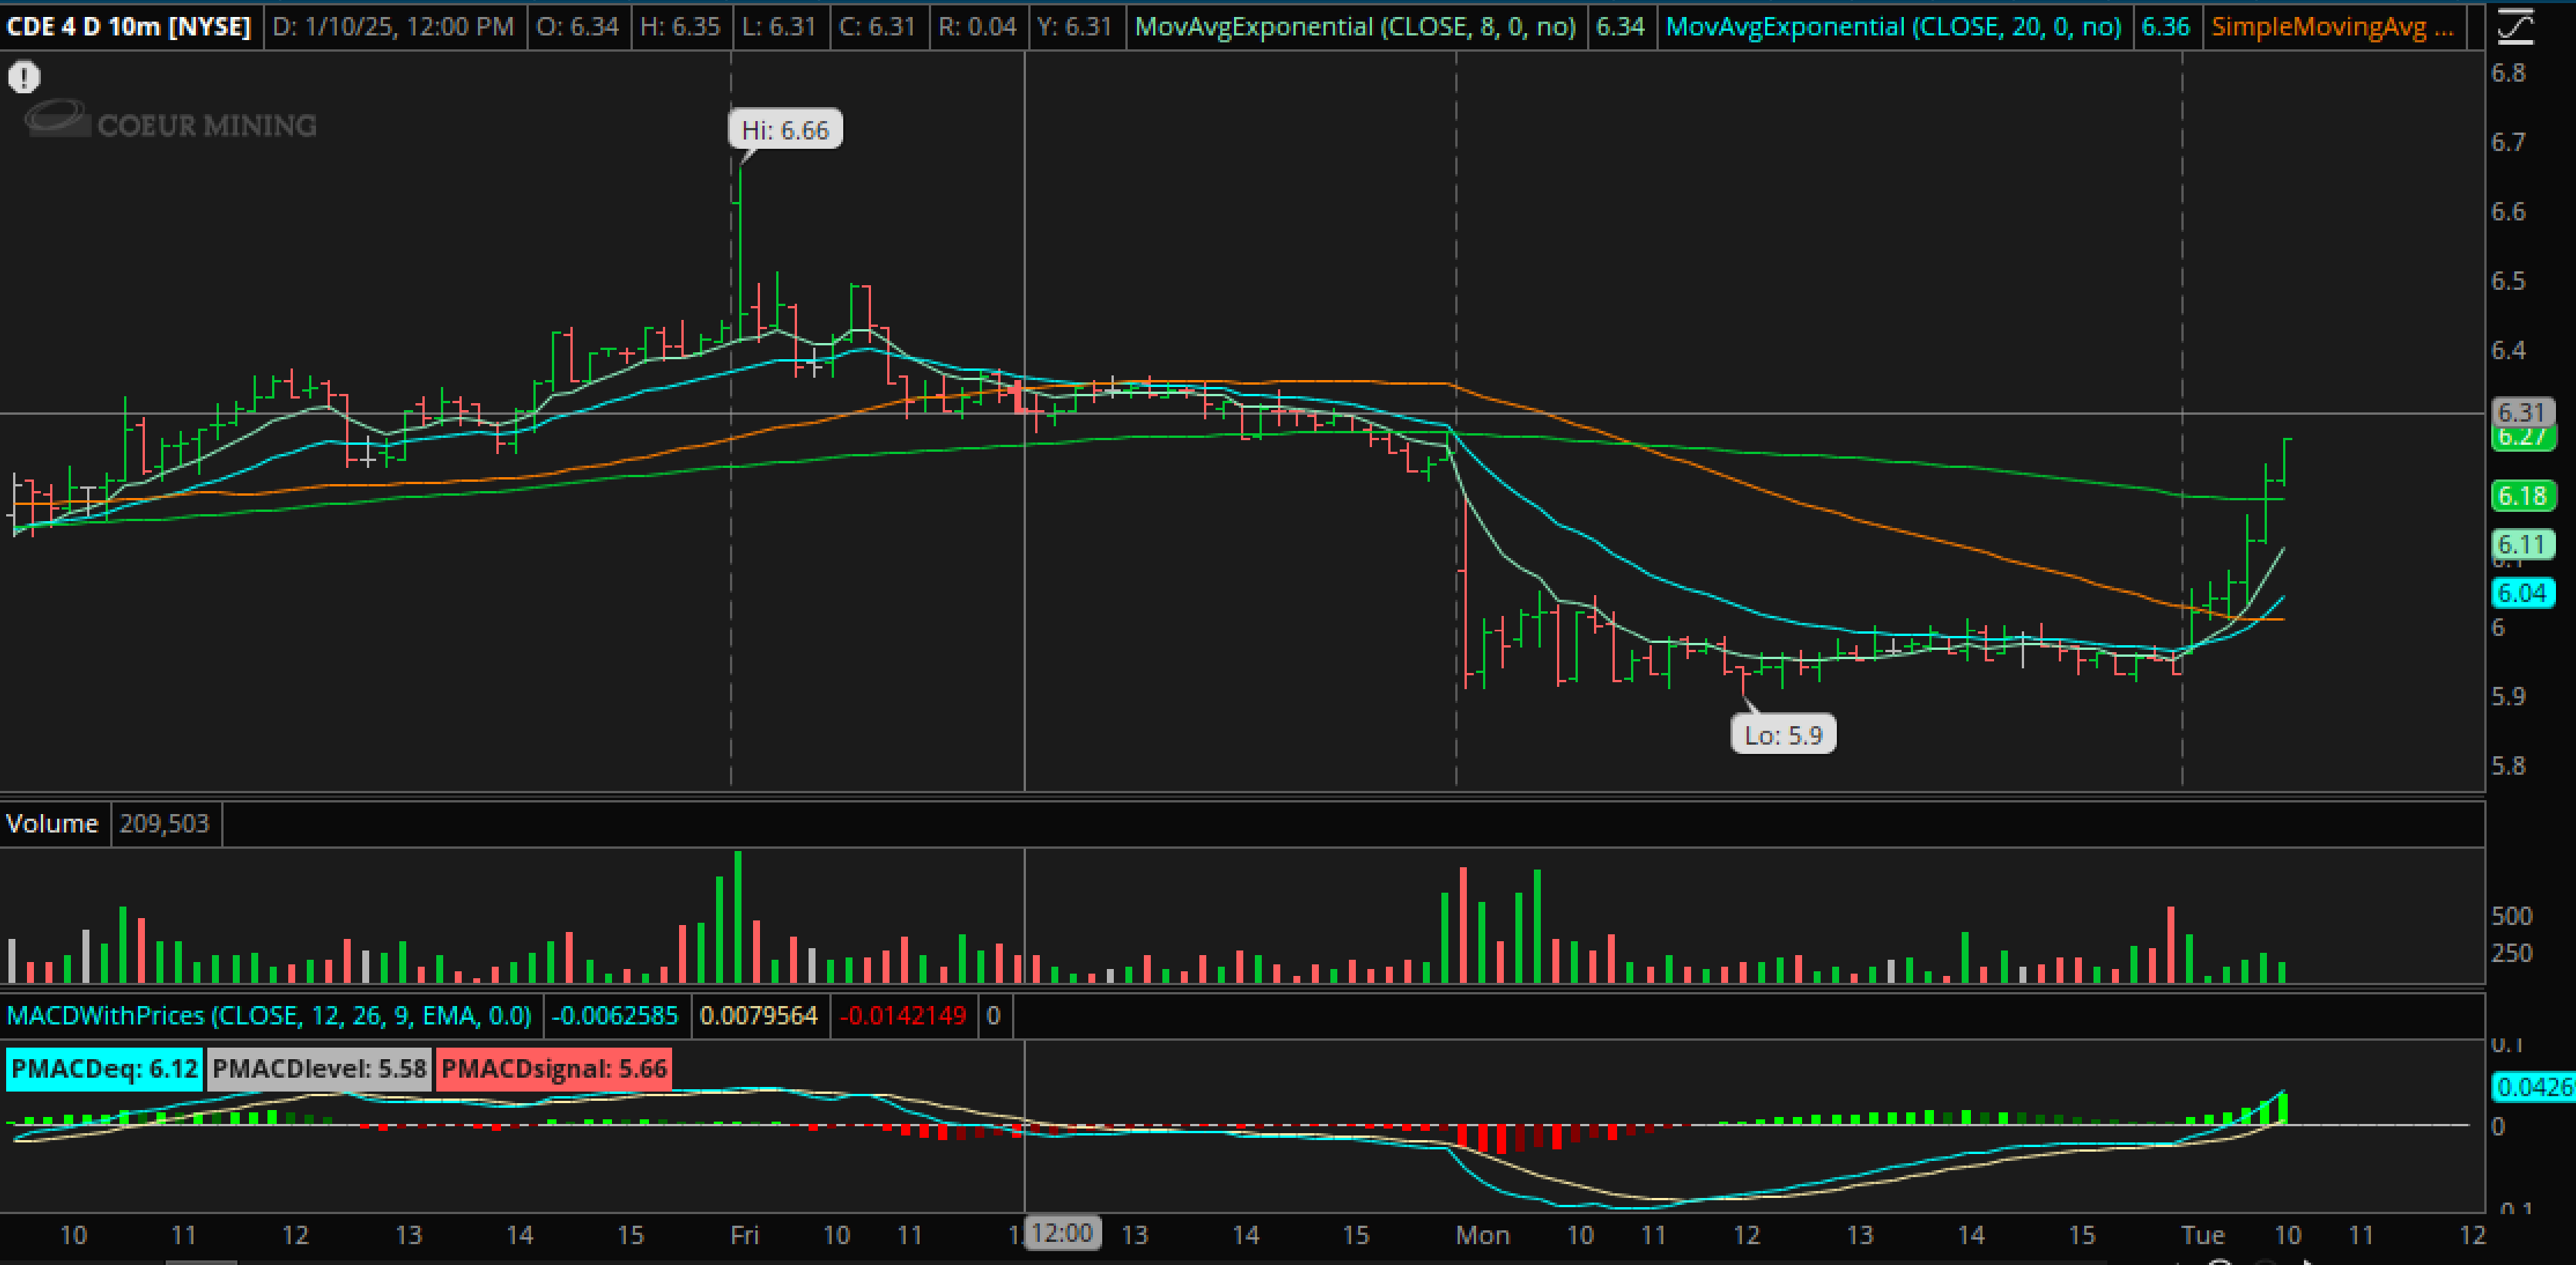Click the 12:00 time marker on the axis
The image size is (2576, 1265).
pos(1062,1233)
